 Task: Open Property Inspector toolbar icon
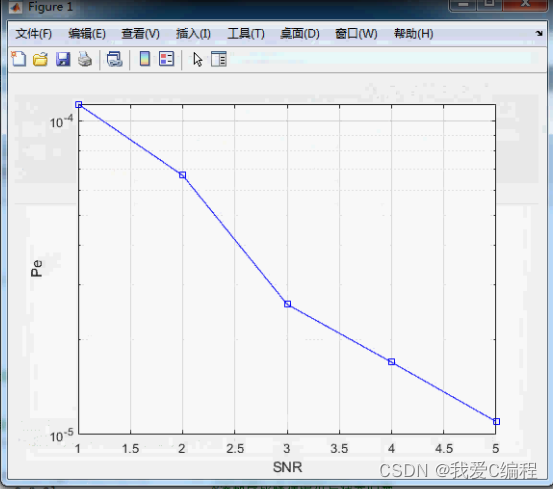(219, 59)
